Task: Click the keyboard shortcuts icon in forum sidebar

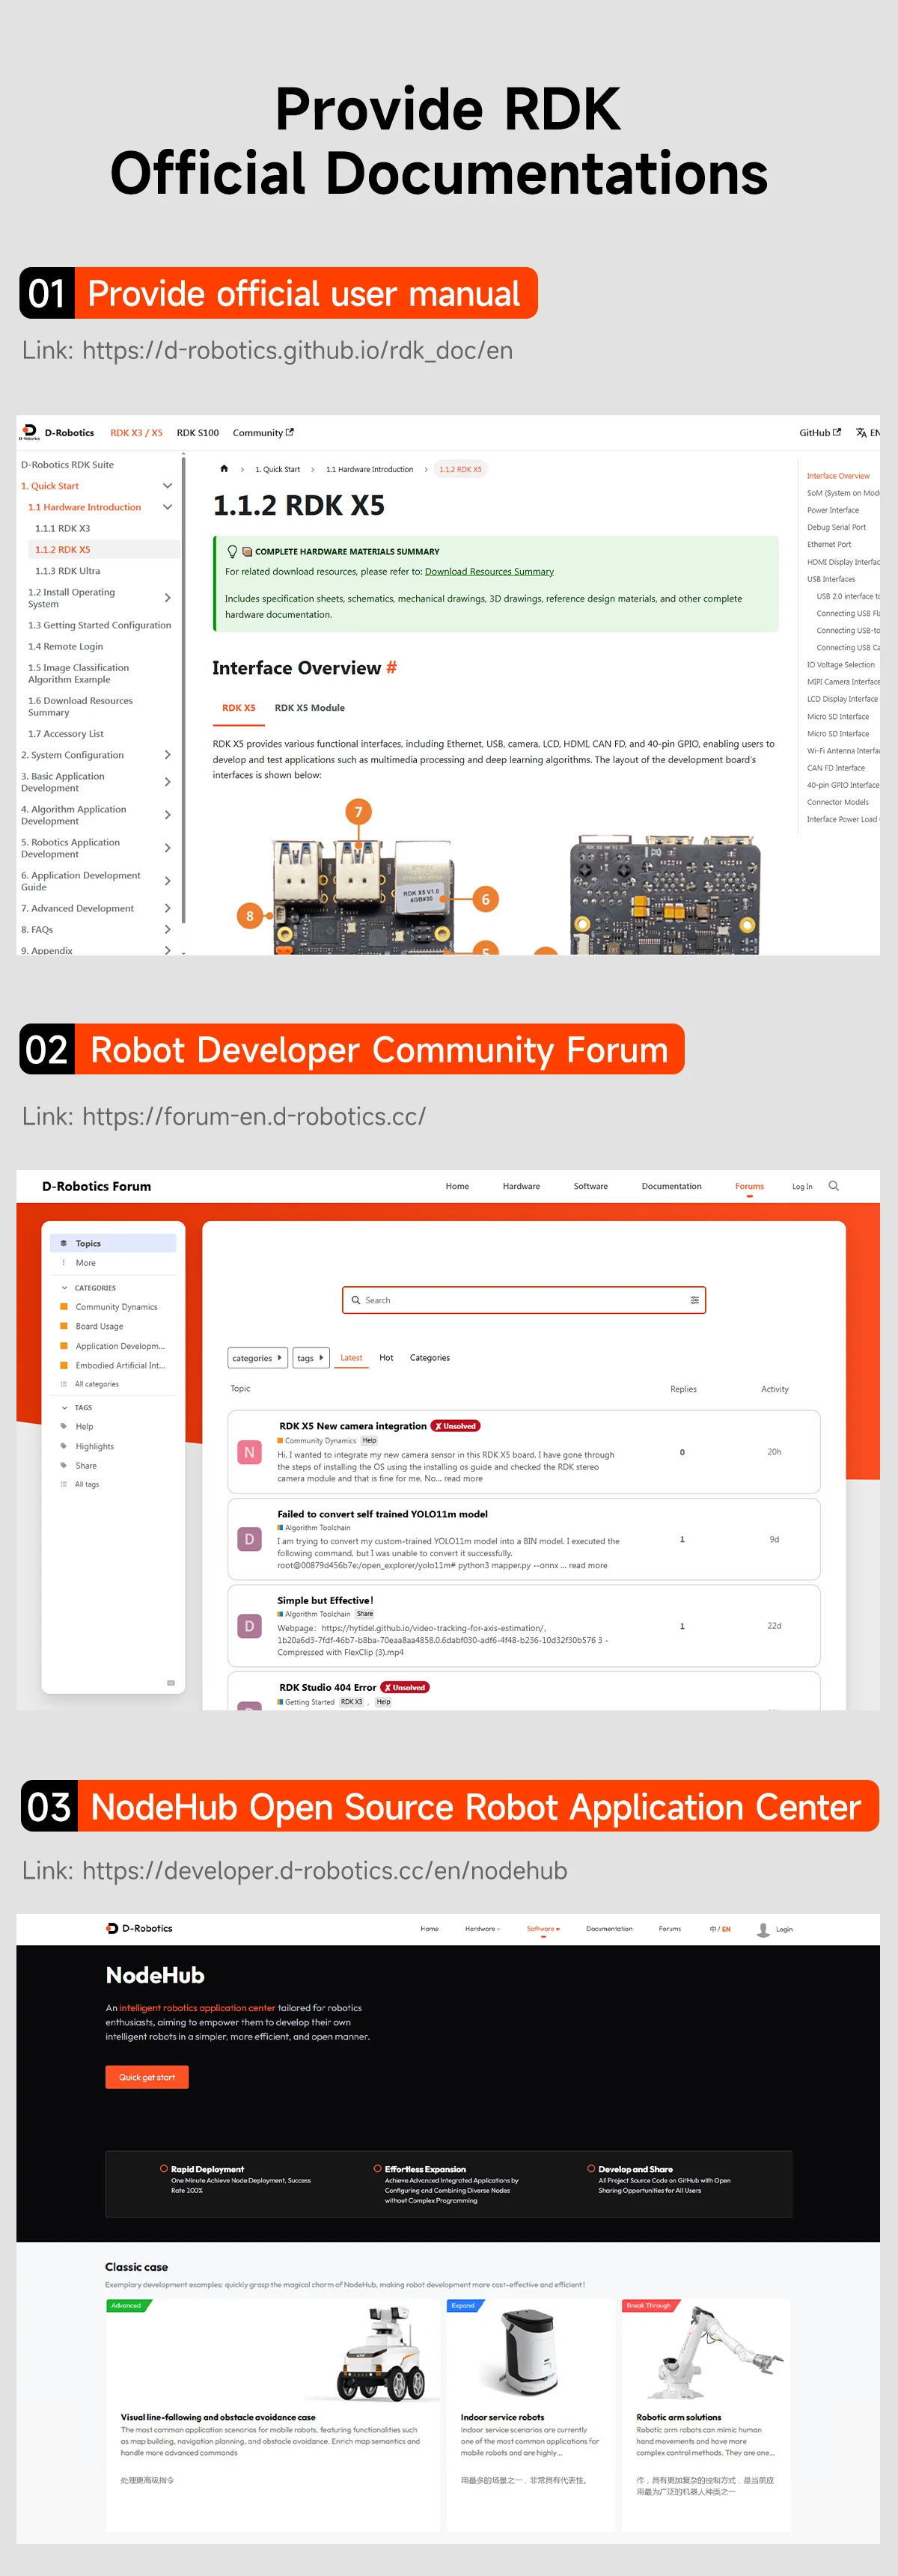Action: [x=171, y=1683]
